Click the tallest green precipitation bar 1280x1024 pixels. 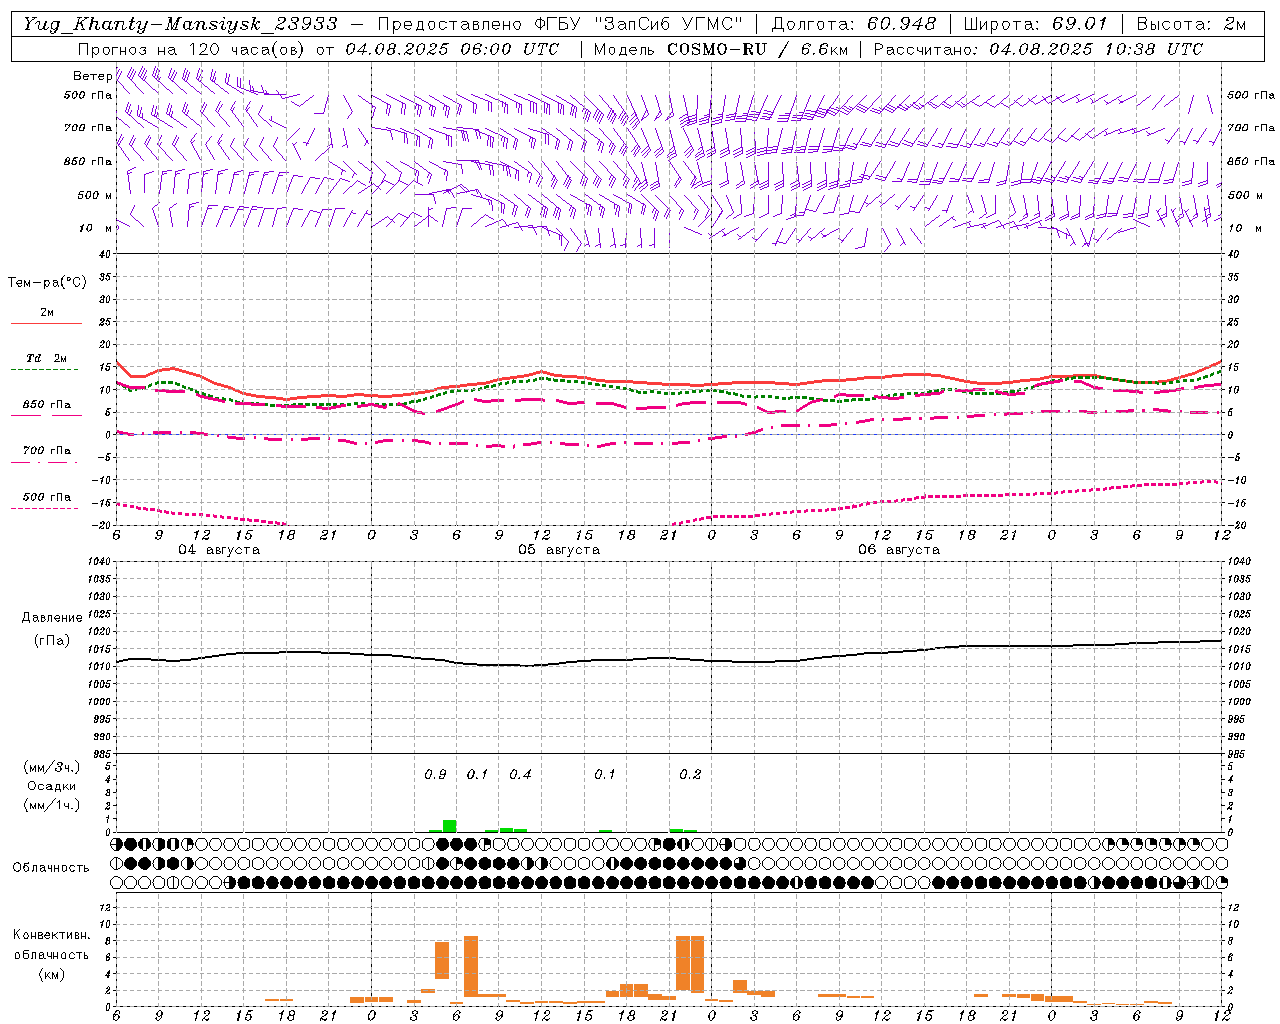(450, 826)
